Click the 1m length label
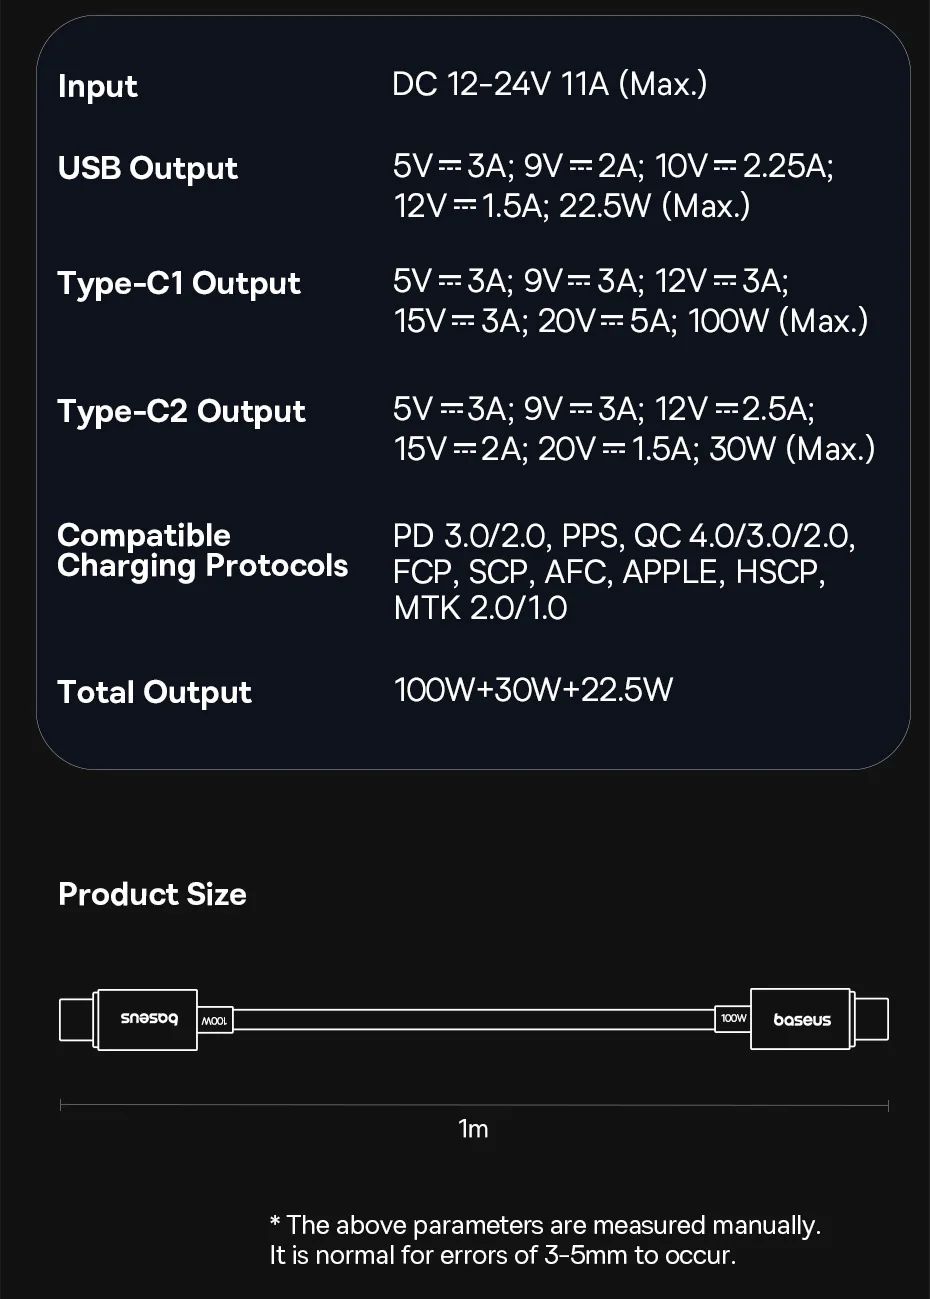Image resolution: width=930 pixels, height=1299 pixels. click(473, 1129)
